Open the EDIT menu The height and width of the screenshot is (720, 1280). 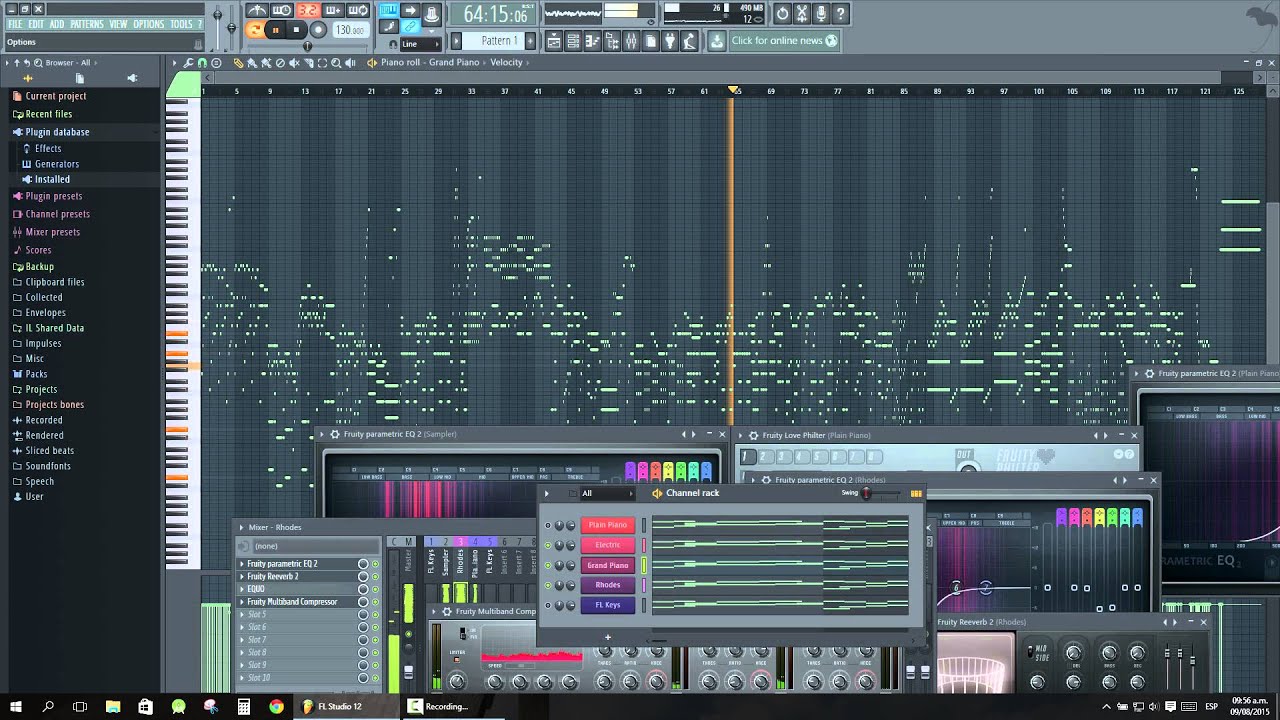point(36,24)
